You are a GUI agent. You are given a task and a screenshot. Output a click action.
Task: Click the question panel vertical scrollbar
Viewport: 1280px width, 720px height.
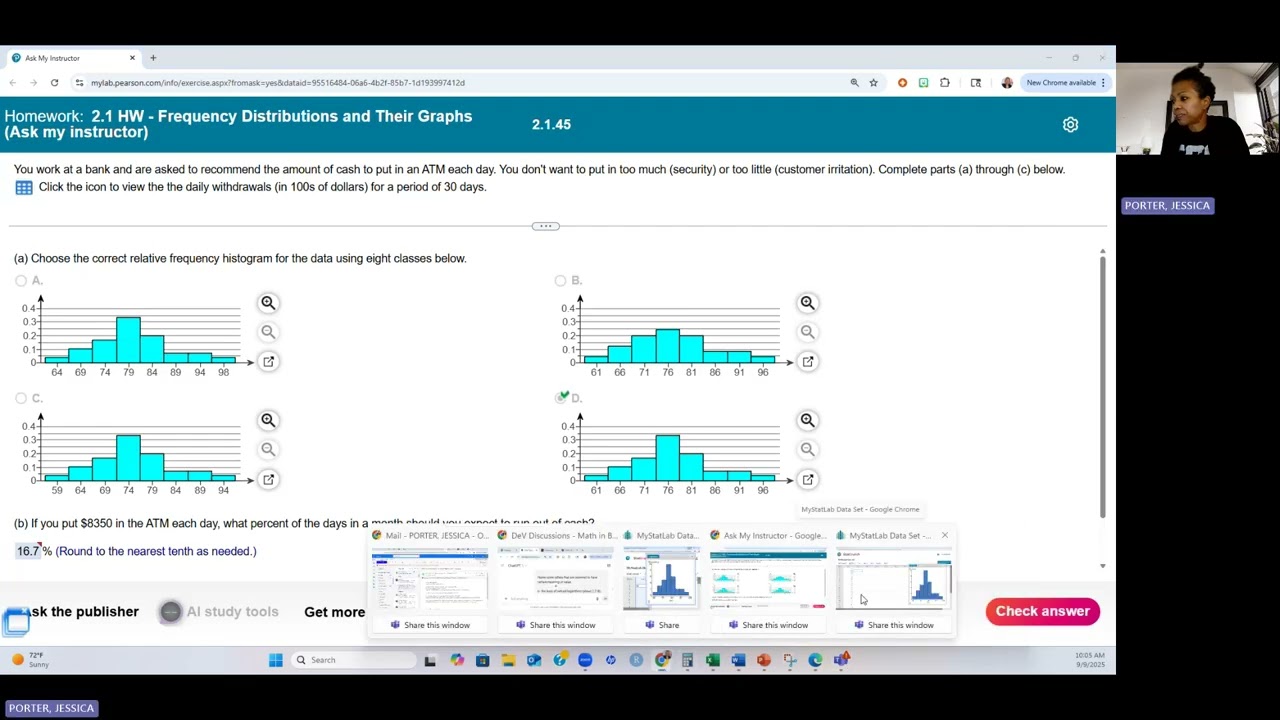[1102, 385]
